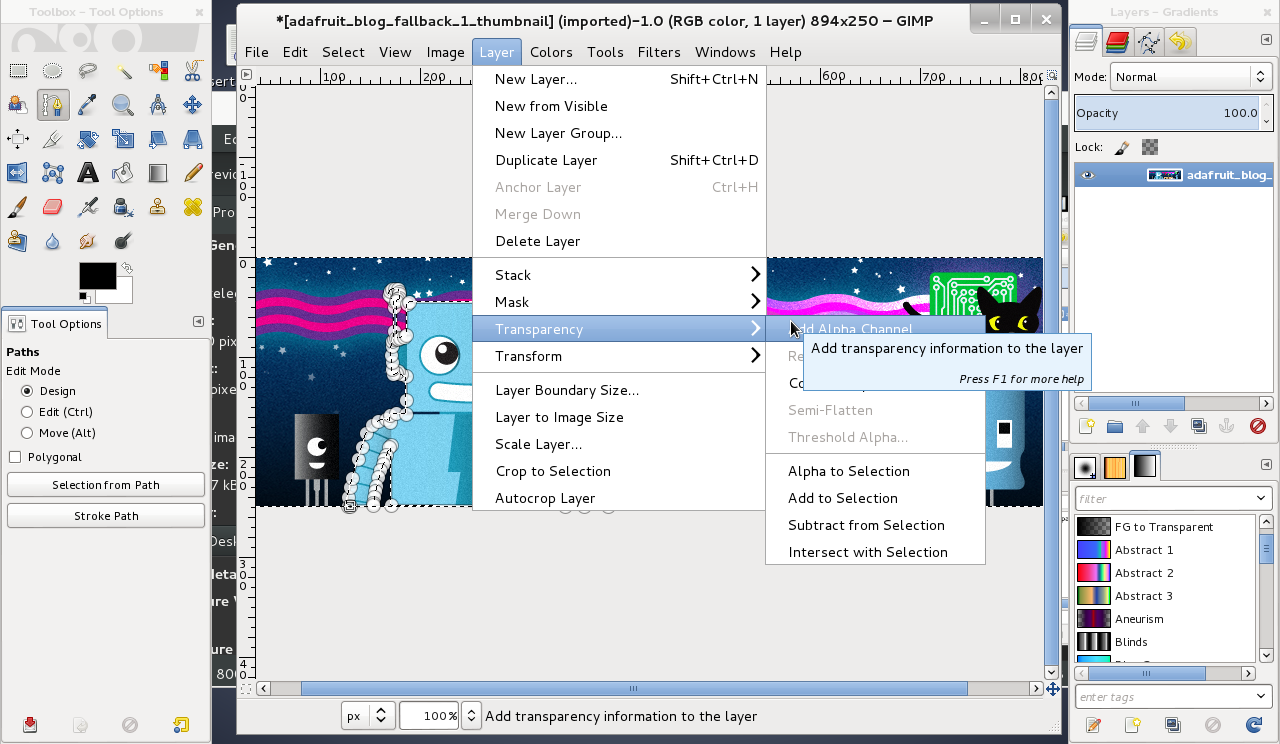This screenshot has height=744, width=1280.
Task: Select the Blur/Sharpen droplet tool
Action: point(53,241)
